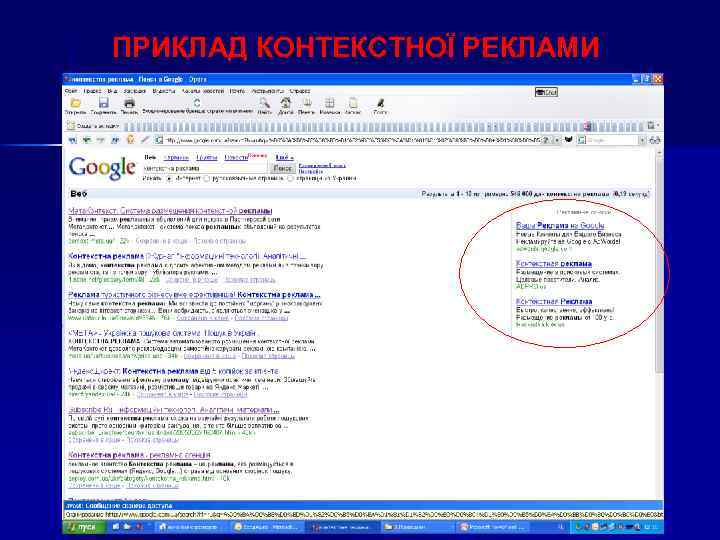
Task: Click the binoculars icon right of search box
Action: coord(655,140)
